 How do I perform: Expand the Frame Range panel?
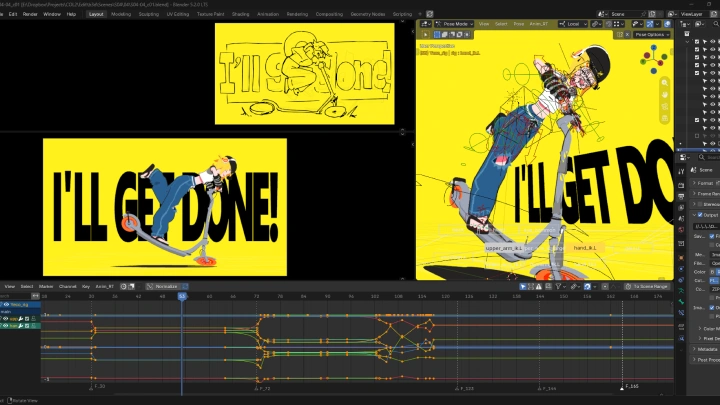coord(705,194)
